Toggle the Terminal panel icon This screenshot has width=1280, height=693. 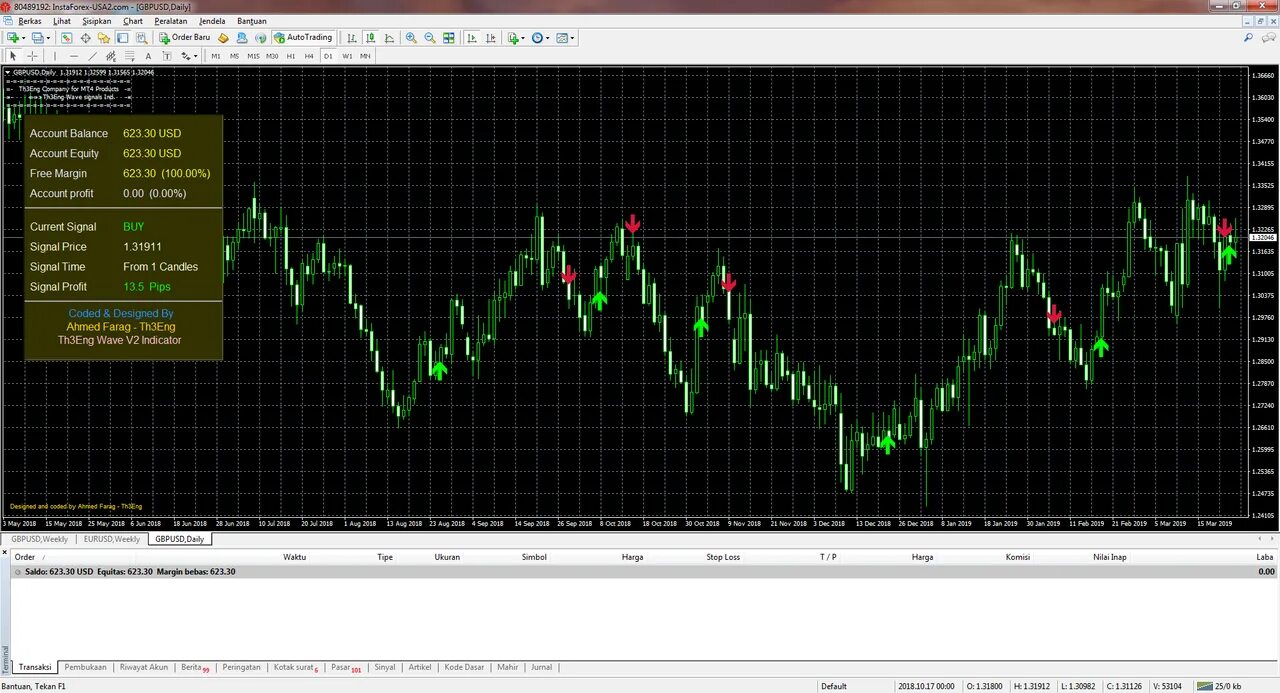tap(122, 38)
